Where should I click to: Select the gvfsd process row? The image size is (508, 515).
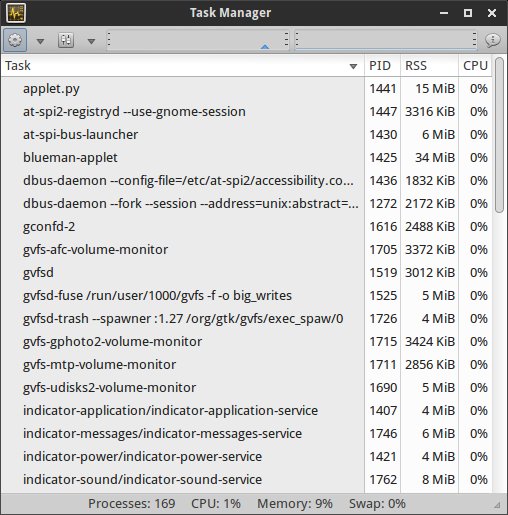point(247,273)
